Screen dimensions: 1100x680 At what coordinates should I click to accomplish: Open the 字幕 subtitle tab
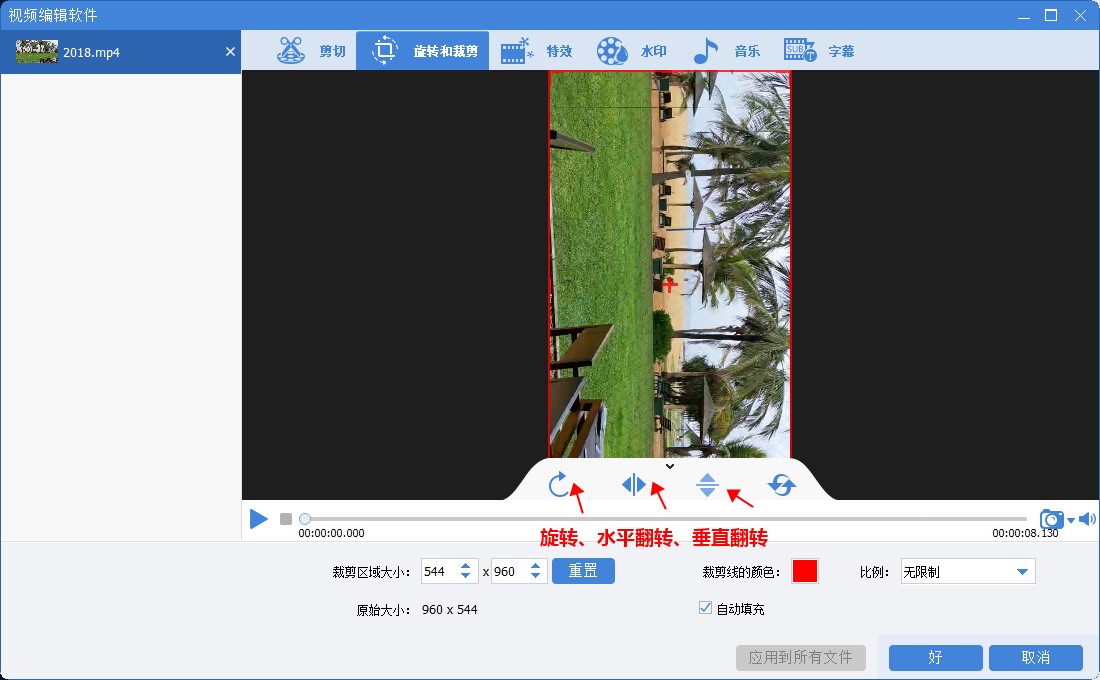(x=819, y=51)
